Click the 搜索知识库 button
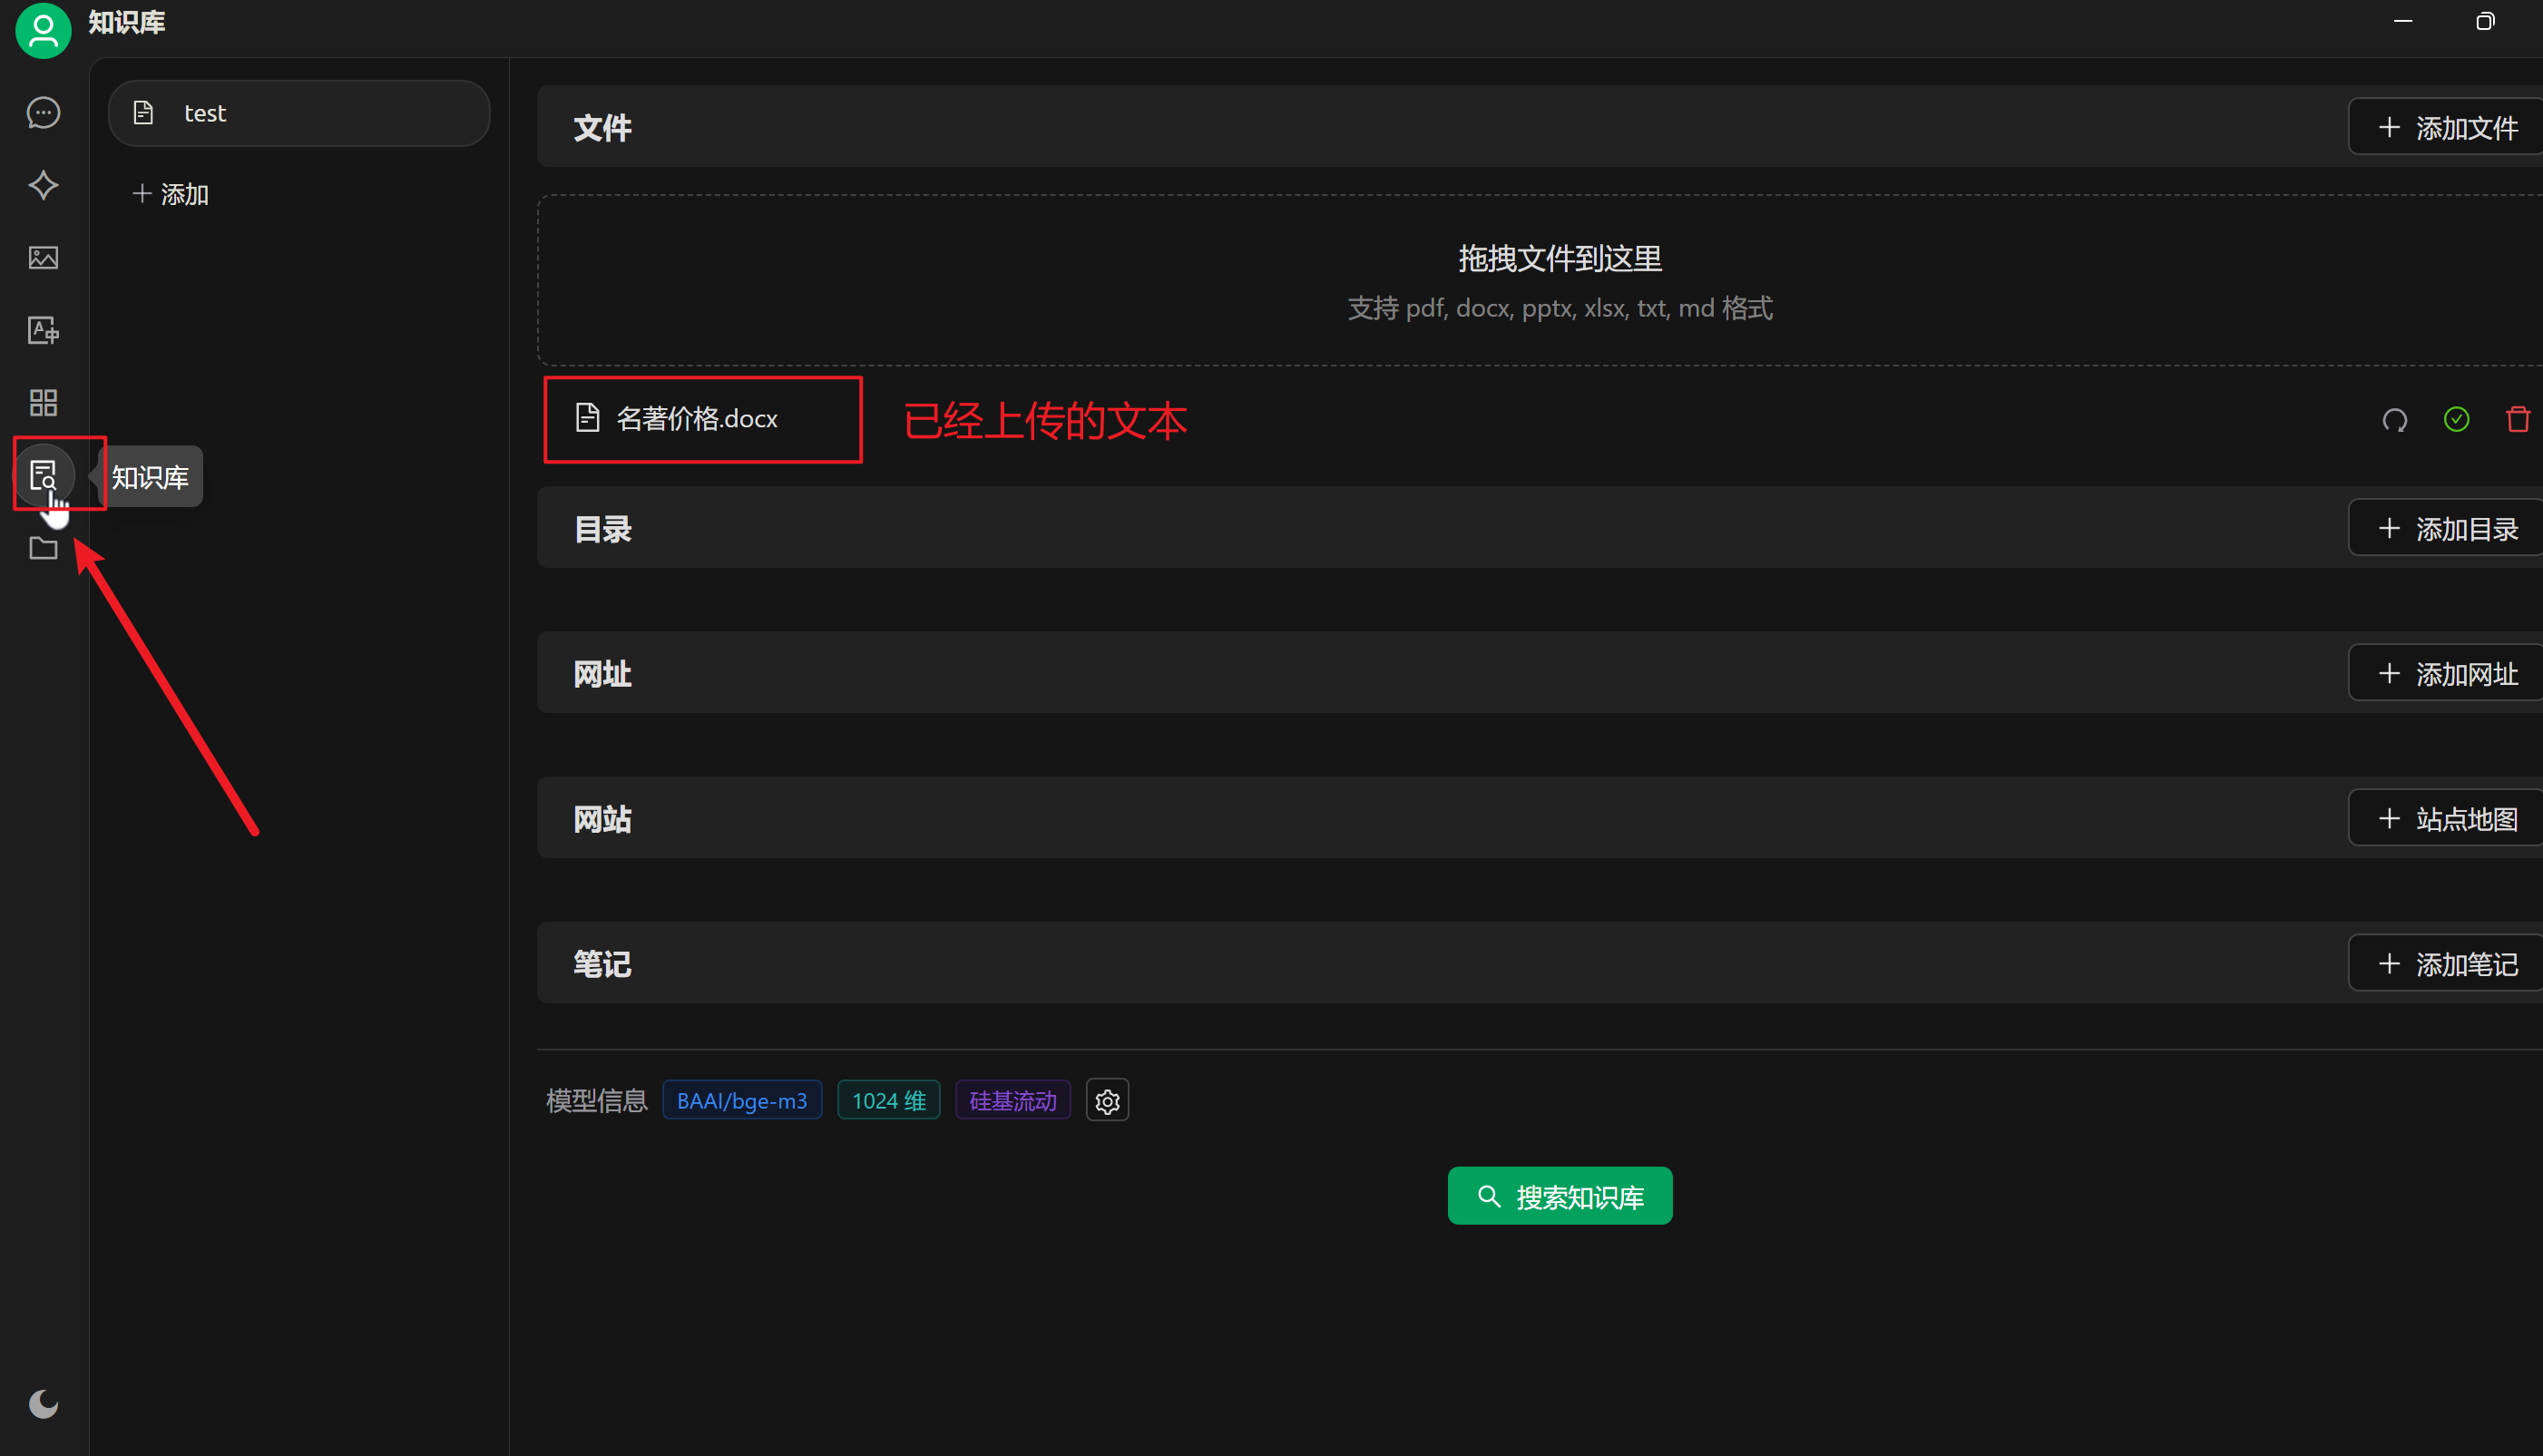 click(1560, 1197)
